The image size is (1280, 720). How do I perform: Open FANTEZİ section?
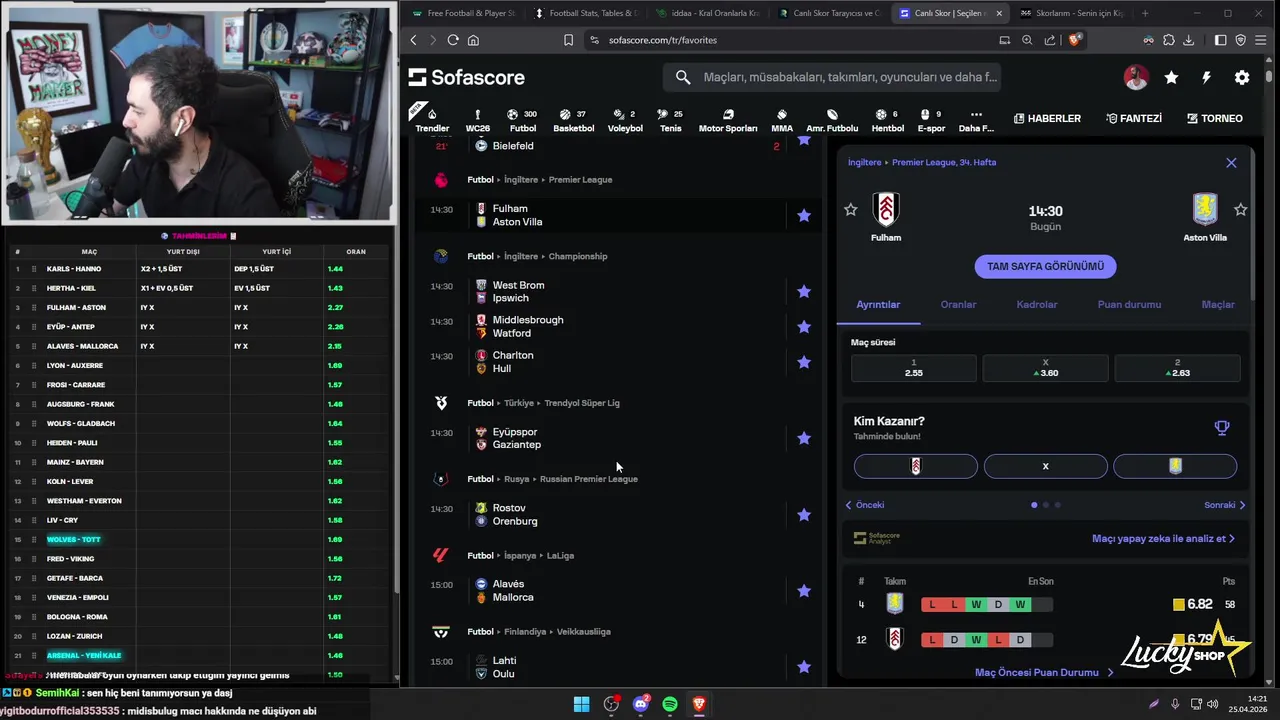click(x=1134, y=118)
